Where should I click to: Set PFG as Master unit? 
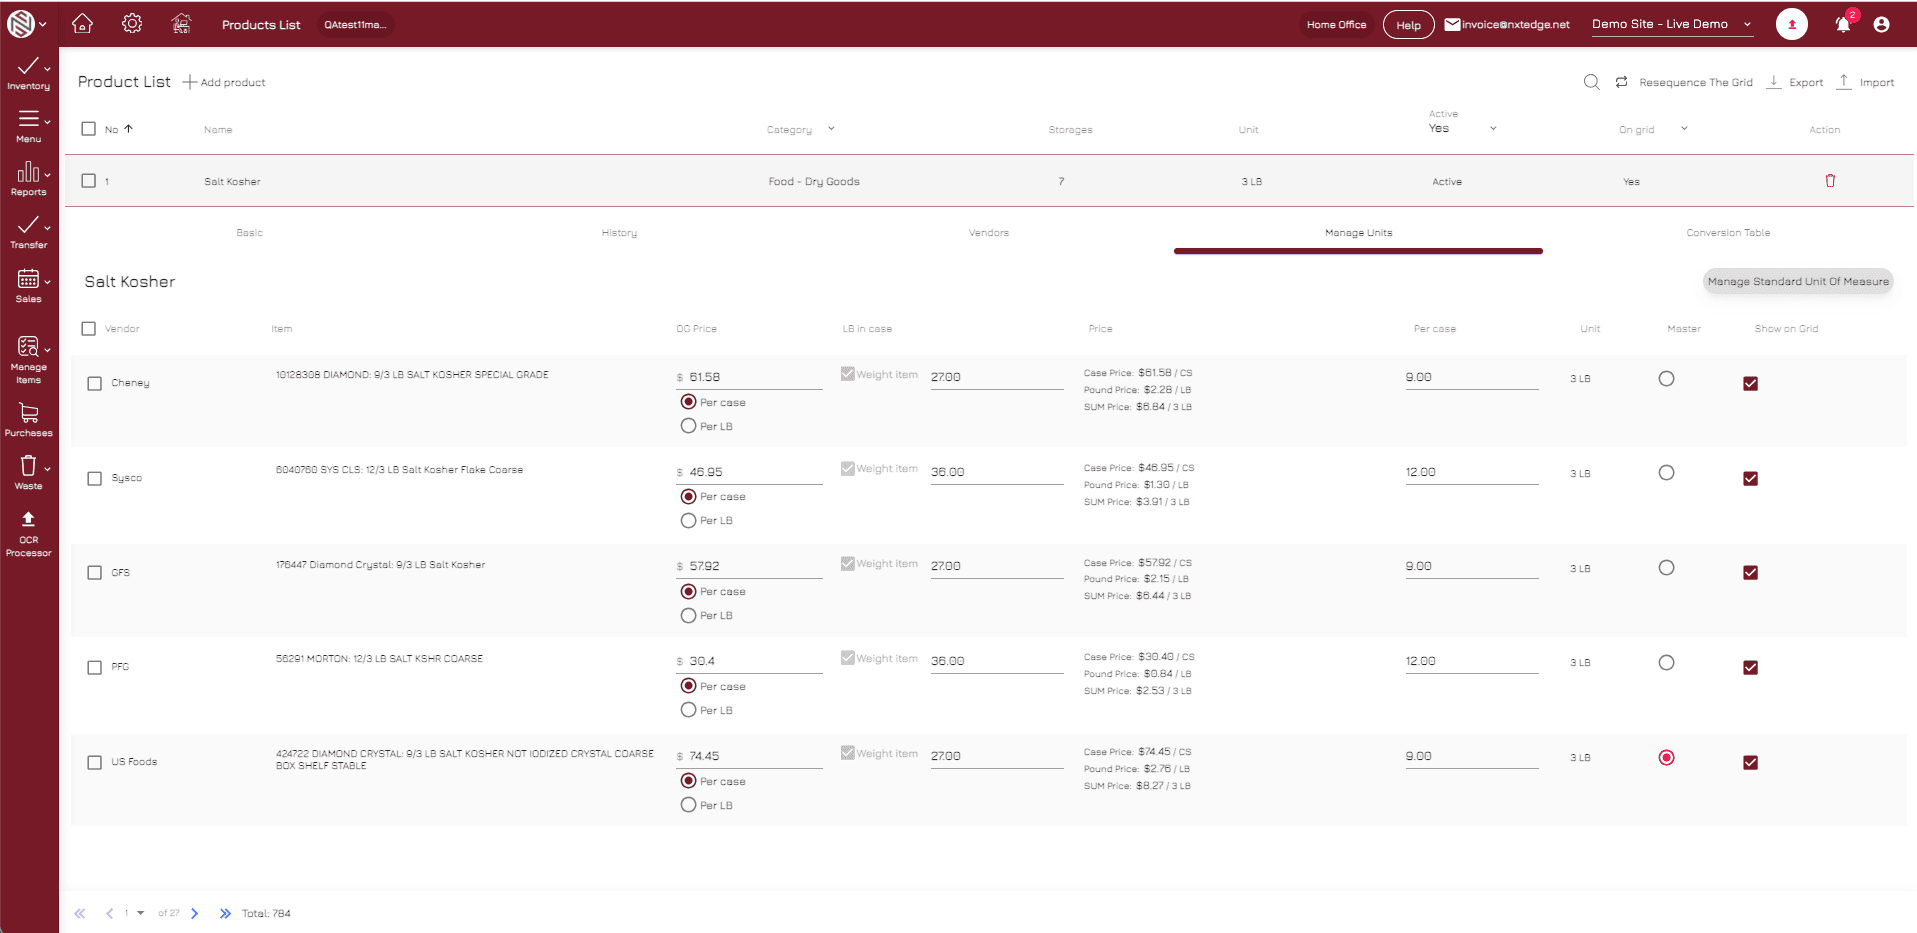pos(1666,662)
